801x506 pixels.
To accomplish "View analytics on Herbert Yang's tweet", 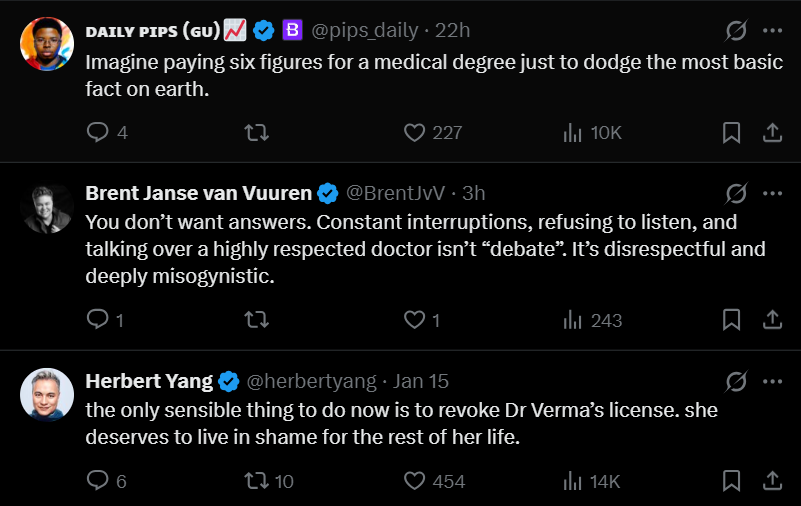I will click(x=574, y=481).
